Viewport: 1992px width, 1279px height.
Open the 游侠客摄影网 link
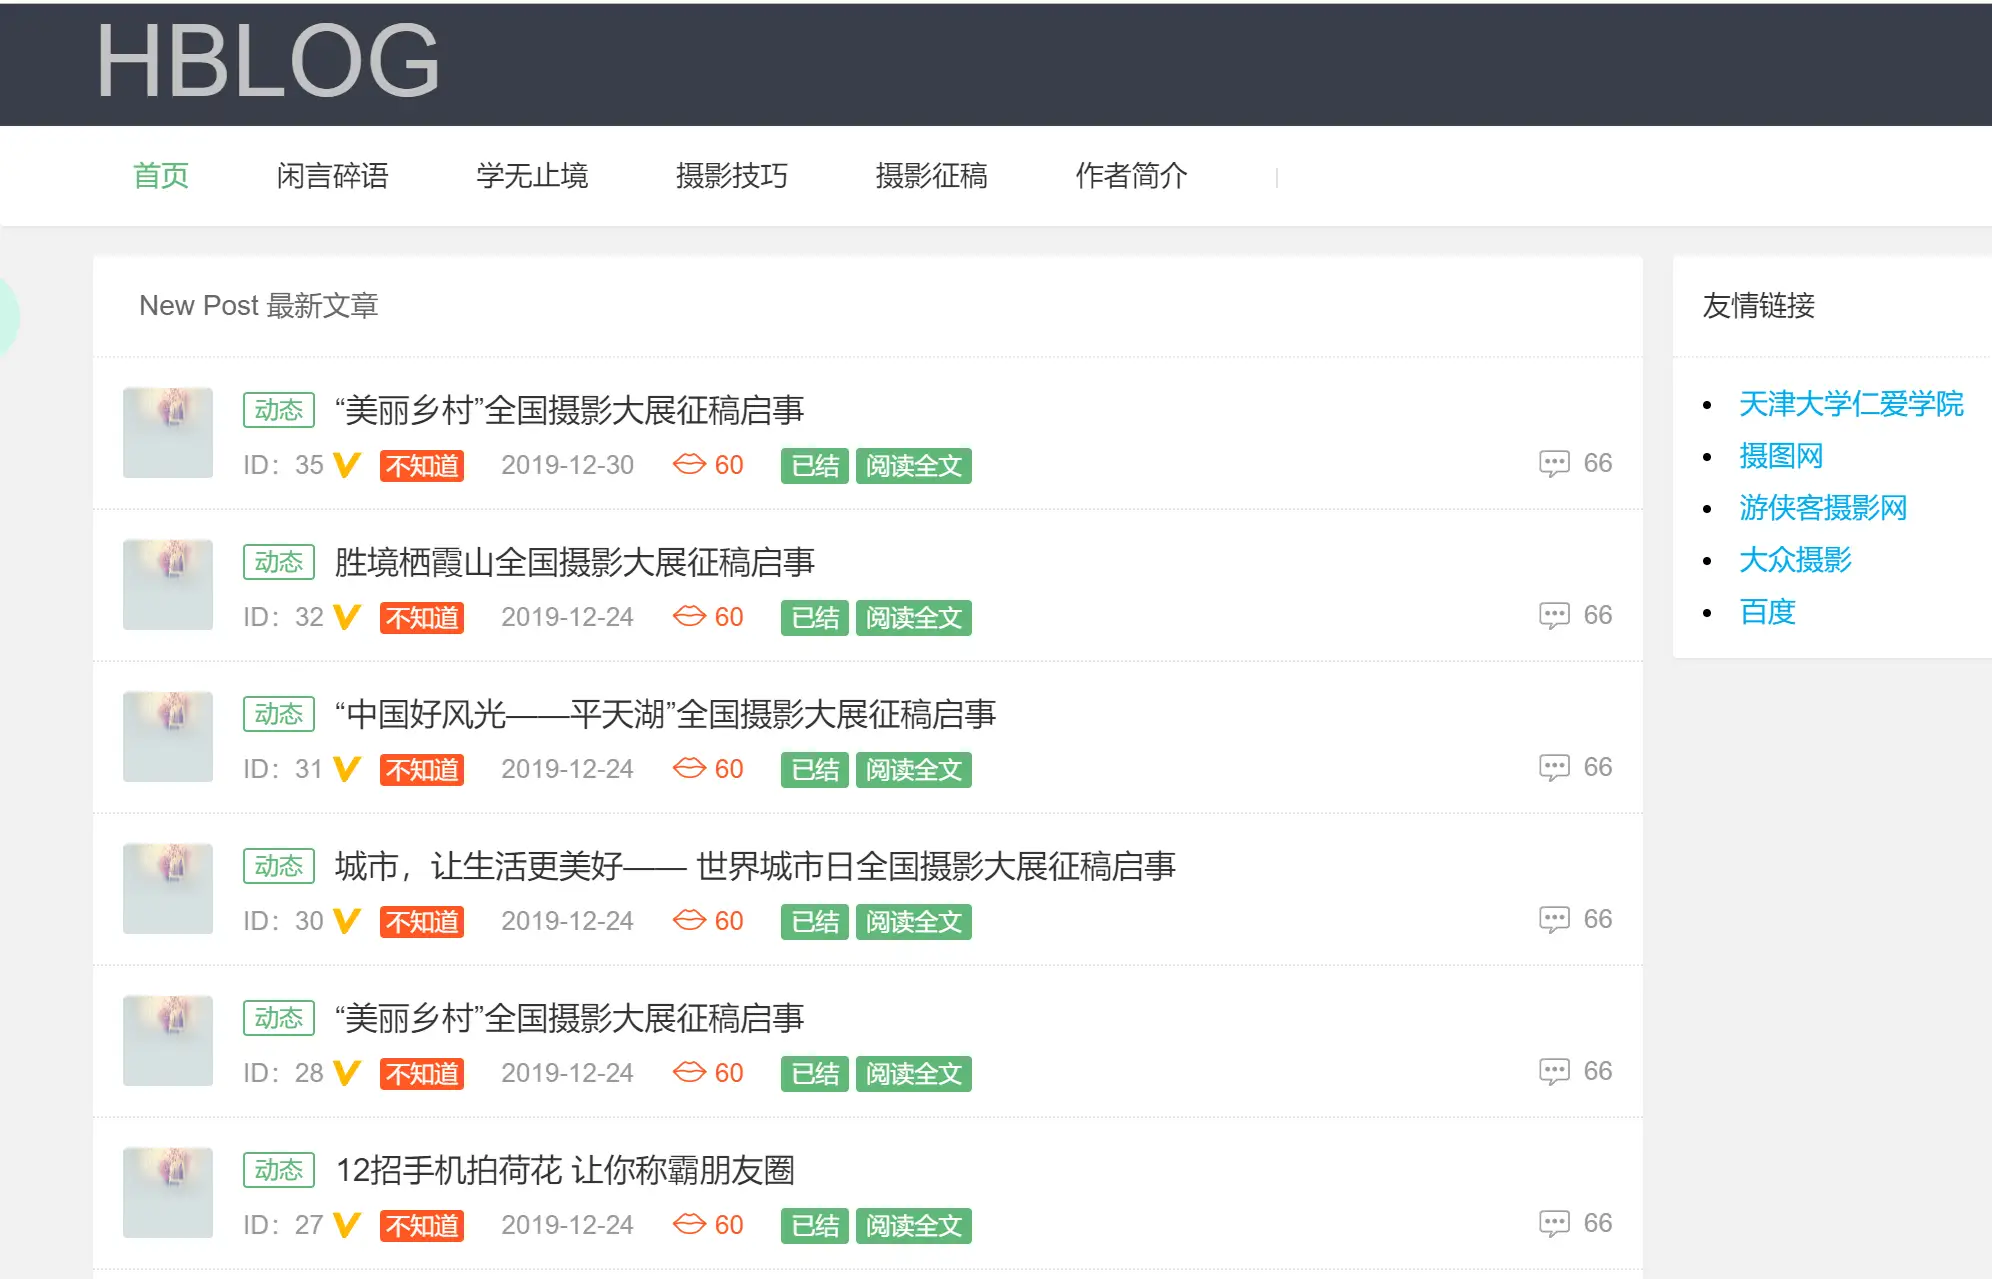pos(1822,507)
